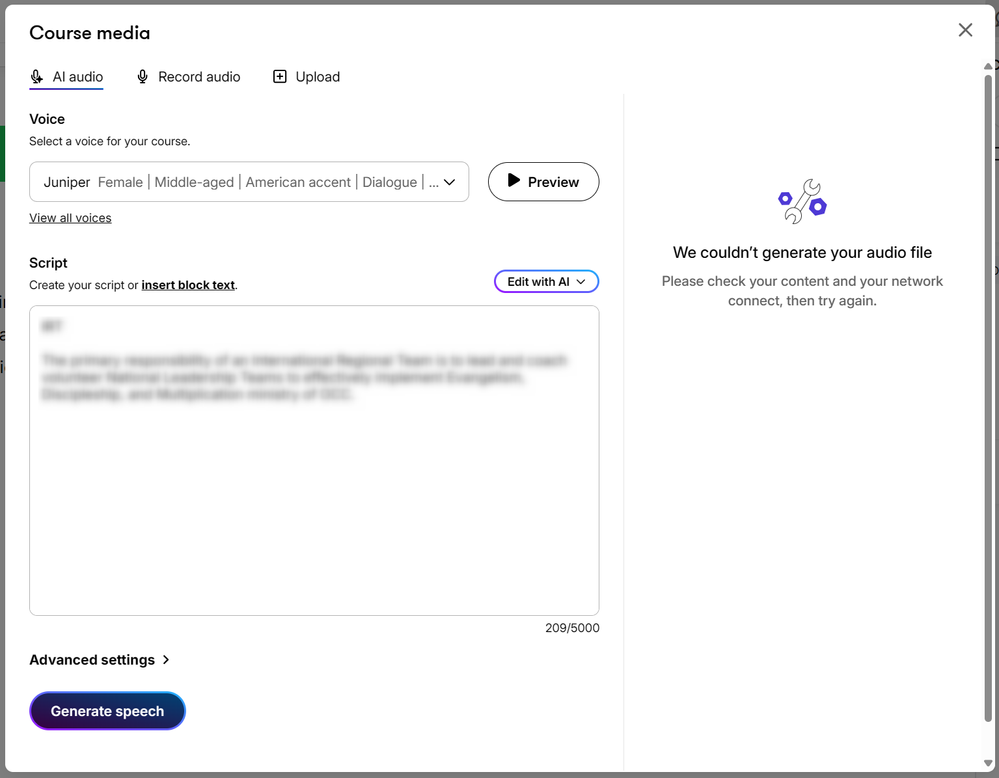Click the Upload plus-square icon
Image resolution: width=999 pixels, height=778 pixels.
[x=280, y=77]
